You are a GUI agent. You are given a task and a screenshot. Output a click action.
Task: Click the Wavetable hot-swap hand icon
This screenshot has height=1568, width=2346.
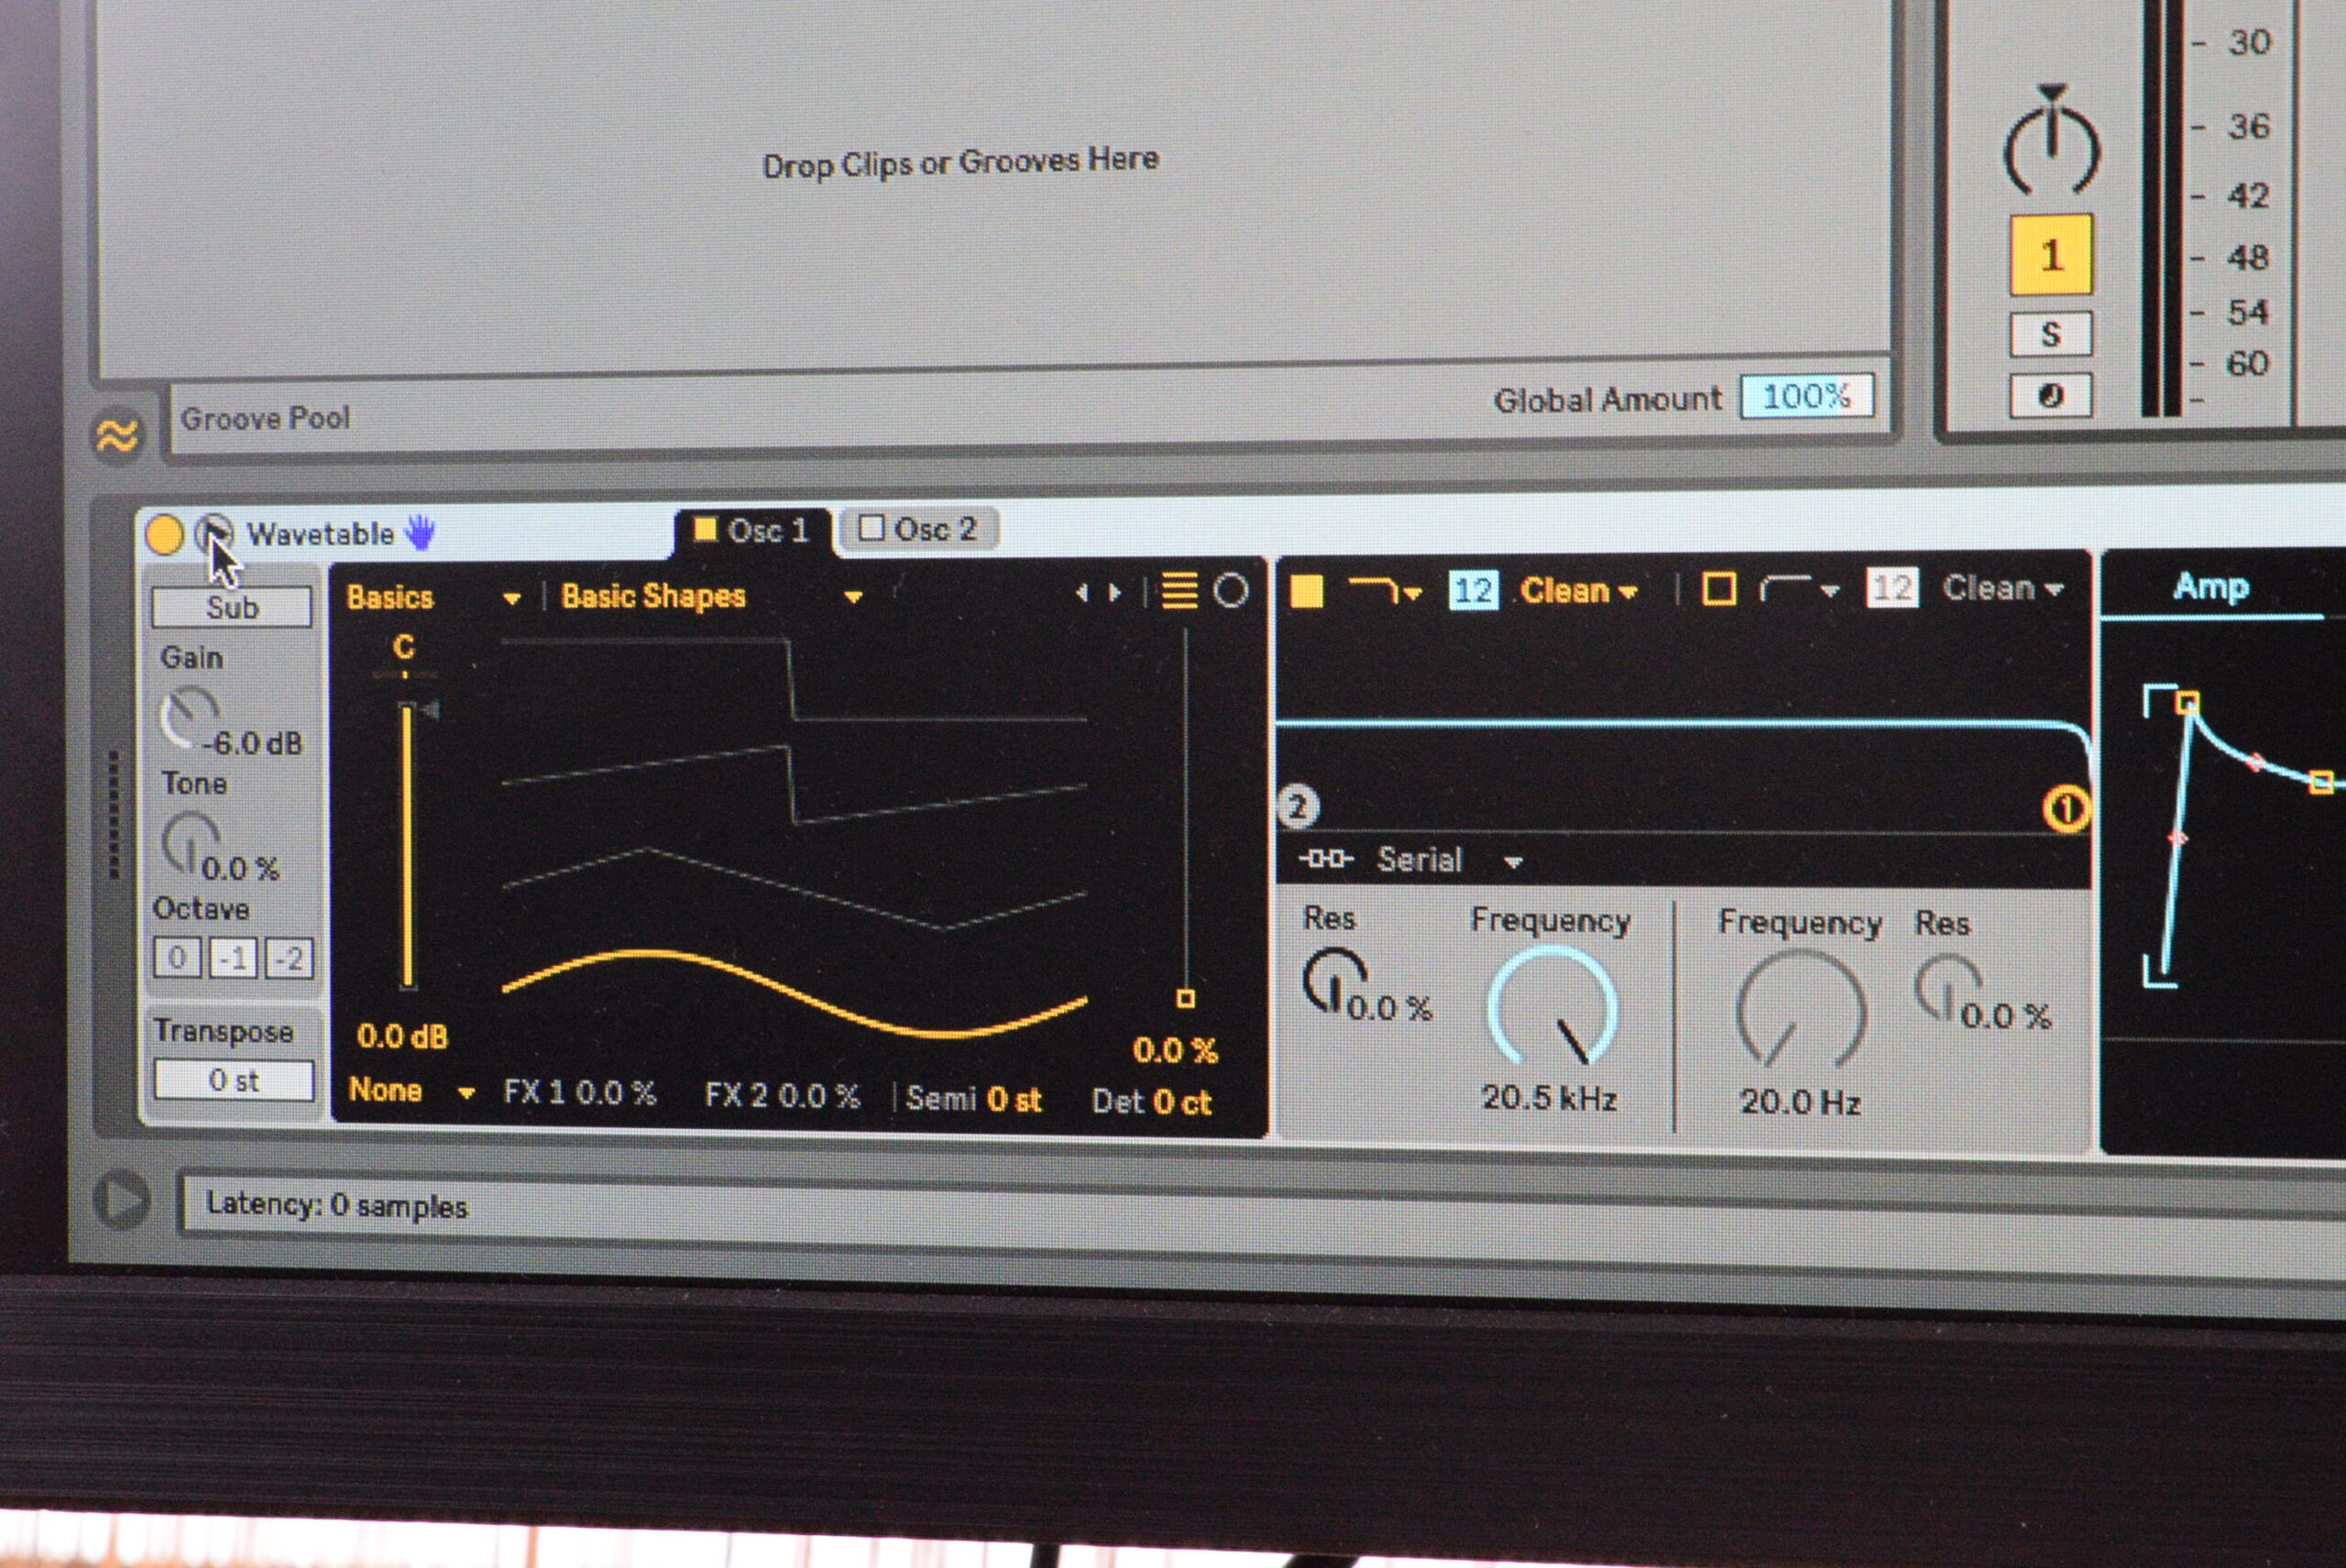click(421, 532)
